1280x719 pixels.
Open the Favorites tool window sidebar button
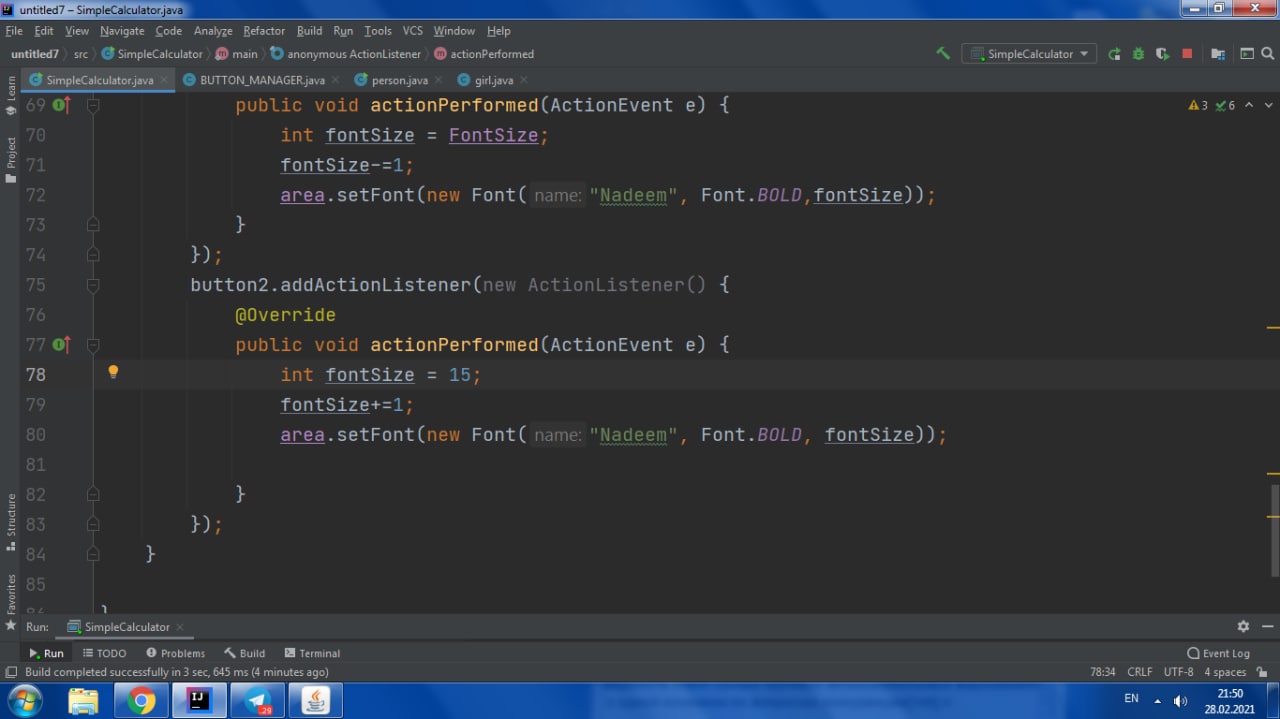pyautogui.click(x=11, y=603)
